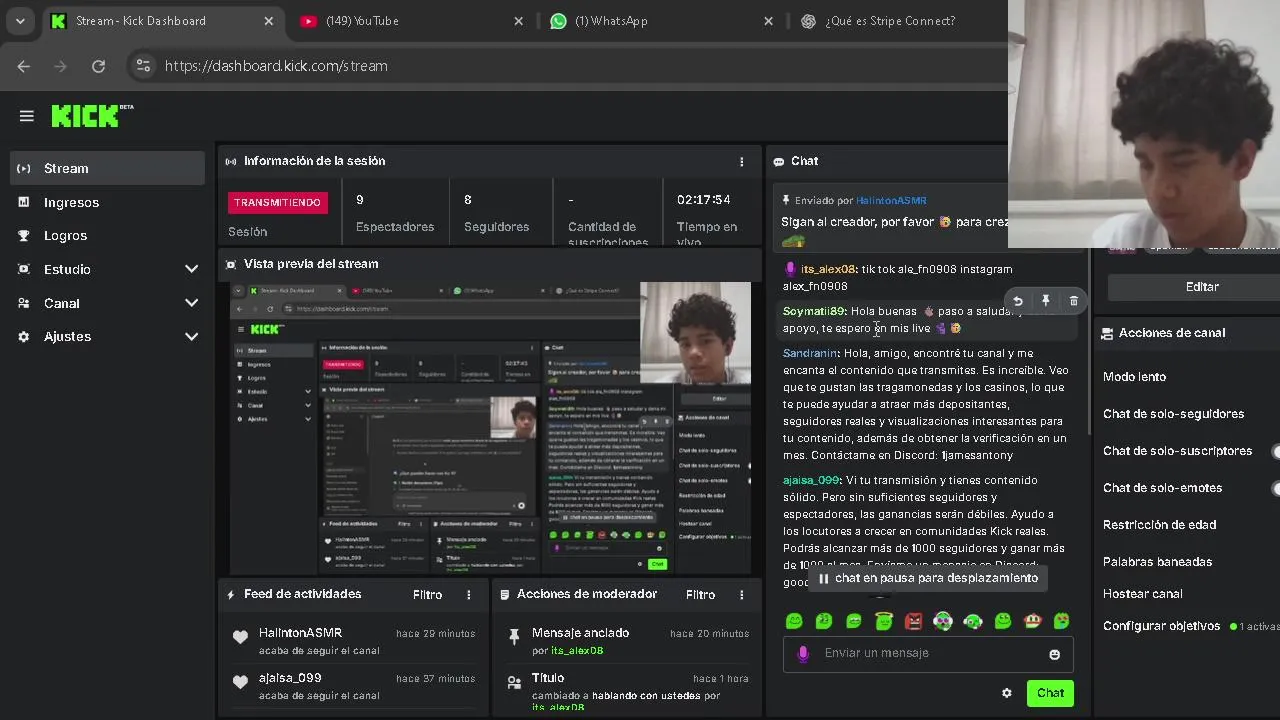Open the Acciones de moderador Filtro

[x=700, y=595]
